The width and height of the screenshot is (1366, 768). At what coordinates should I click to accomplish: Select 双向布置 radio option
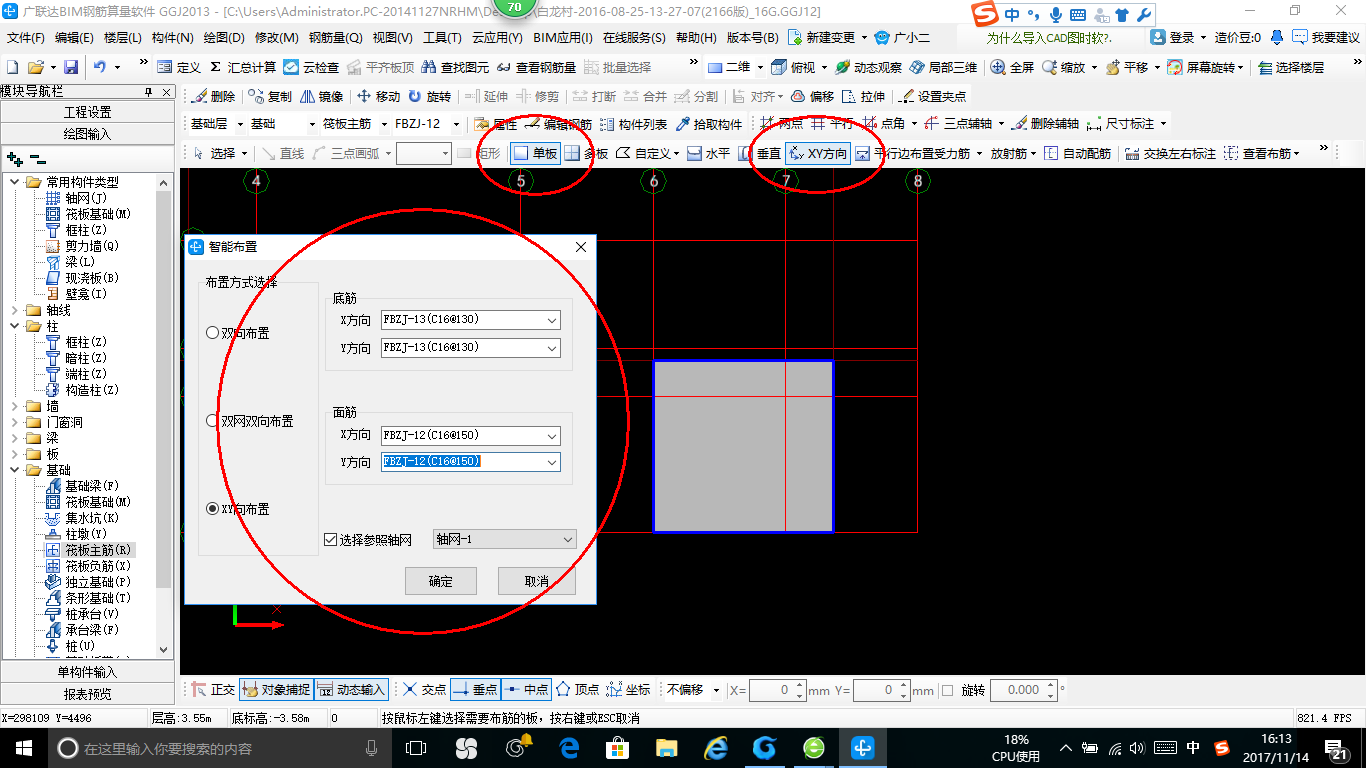(212, 333)
